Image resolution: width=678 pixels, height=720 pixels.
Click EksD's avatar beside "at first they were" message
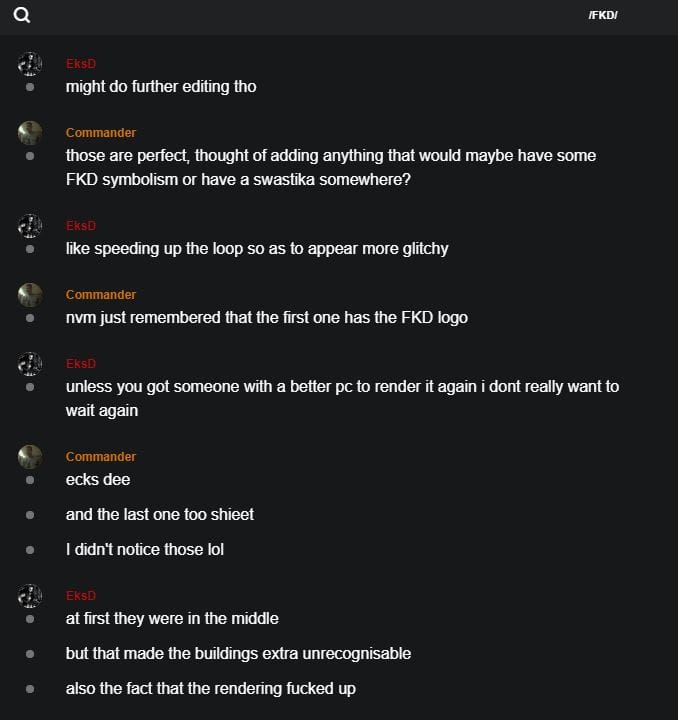(30, 596)
